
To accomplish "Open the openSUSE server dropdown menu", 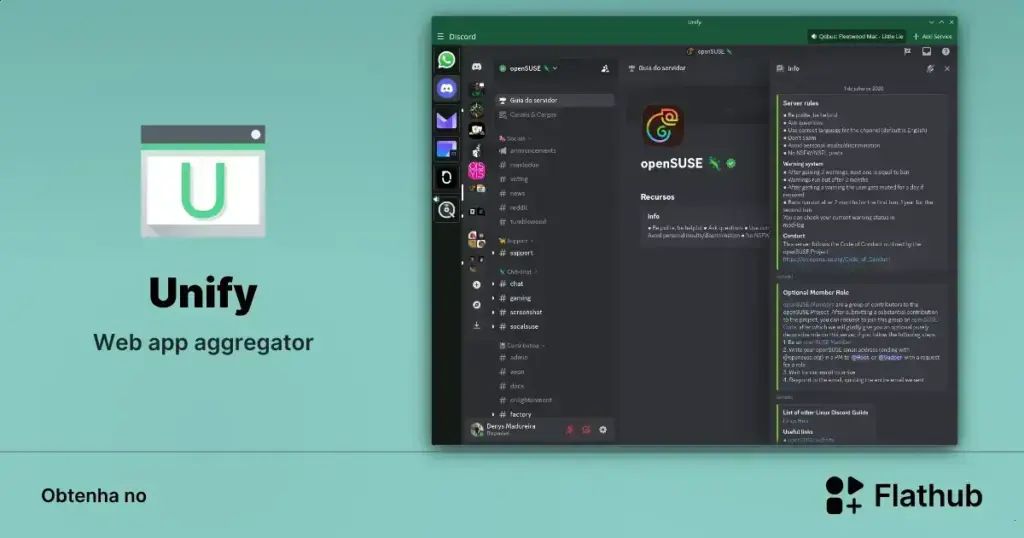I will point(555,68).
